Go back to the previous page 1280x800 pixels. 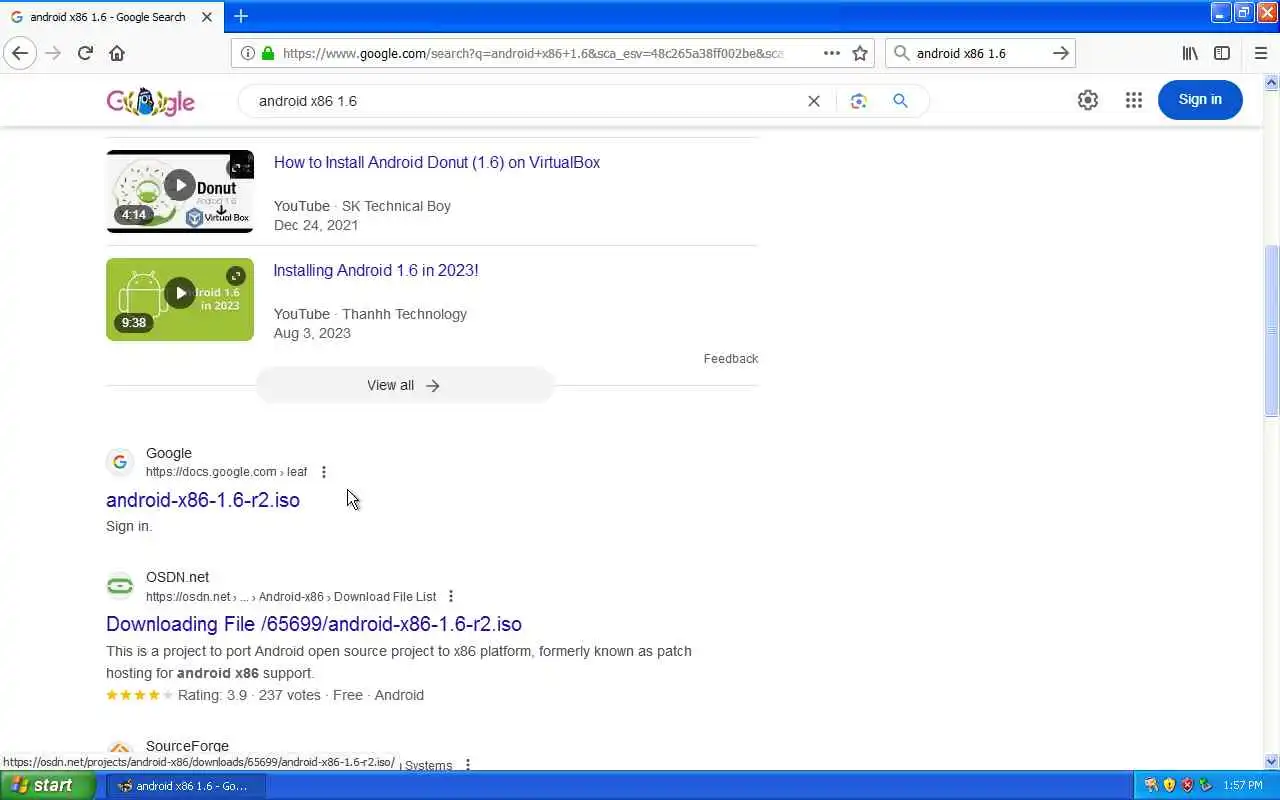[x=20, y=53]
